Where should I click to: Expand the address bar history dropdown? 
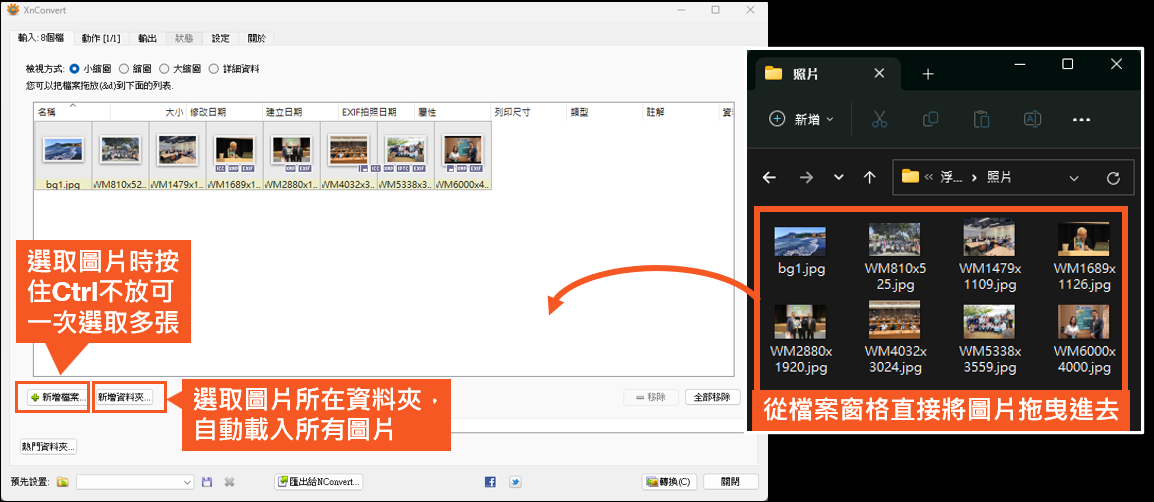point(1074,178)
